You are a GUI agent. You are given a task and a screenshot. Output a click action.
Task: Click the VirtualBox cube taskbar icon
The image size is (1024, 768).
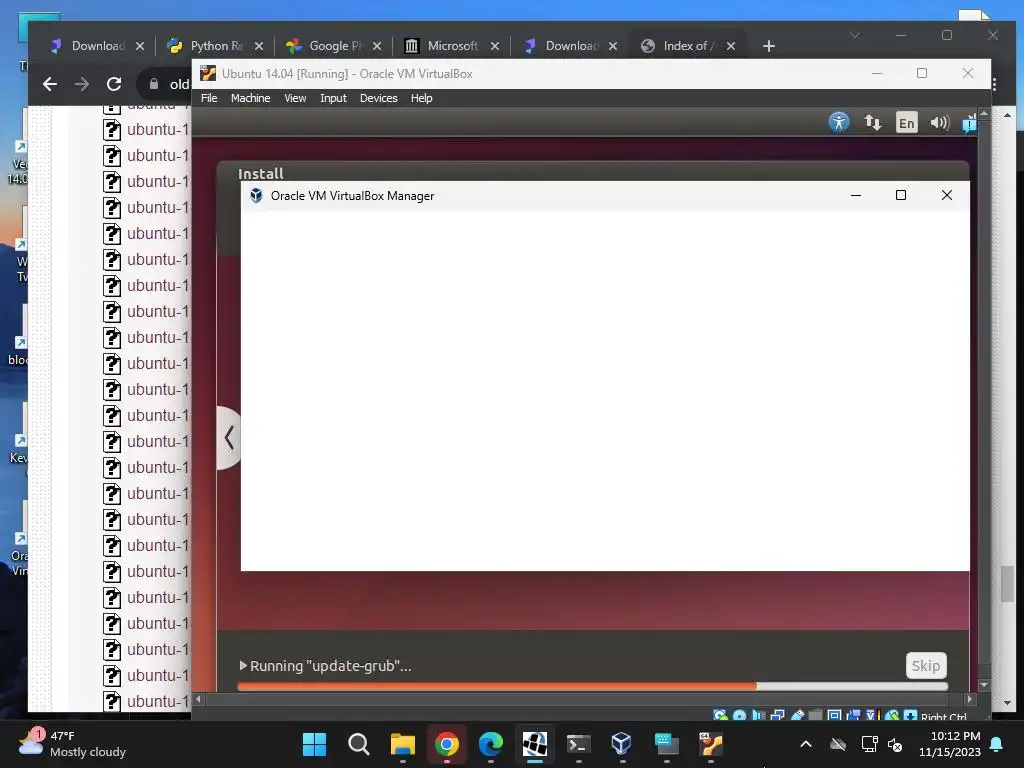click(x=622, y=744)
